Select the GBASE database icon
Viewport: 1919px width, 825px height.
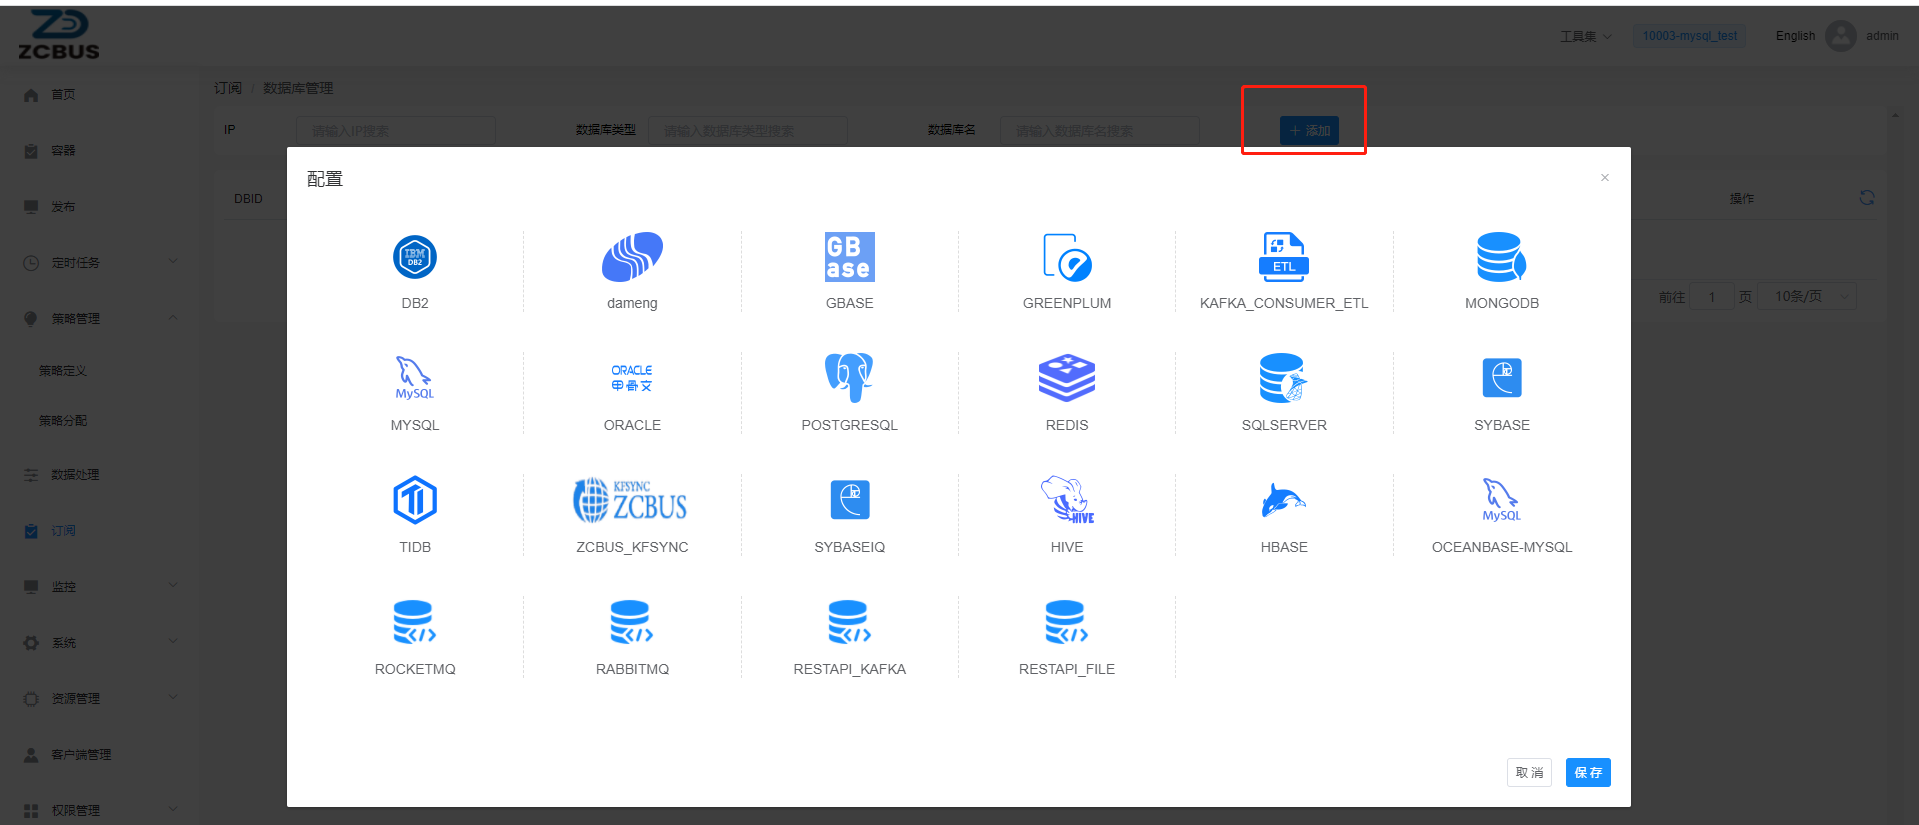(x=849, y=258)
